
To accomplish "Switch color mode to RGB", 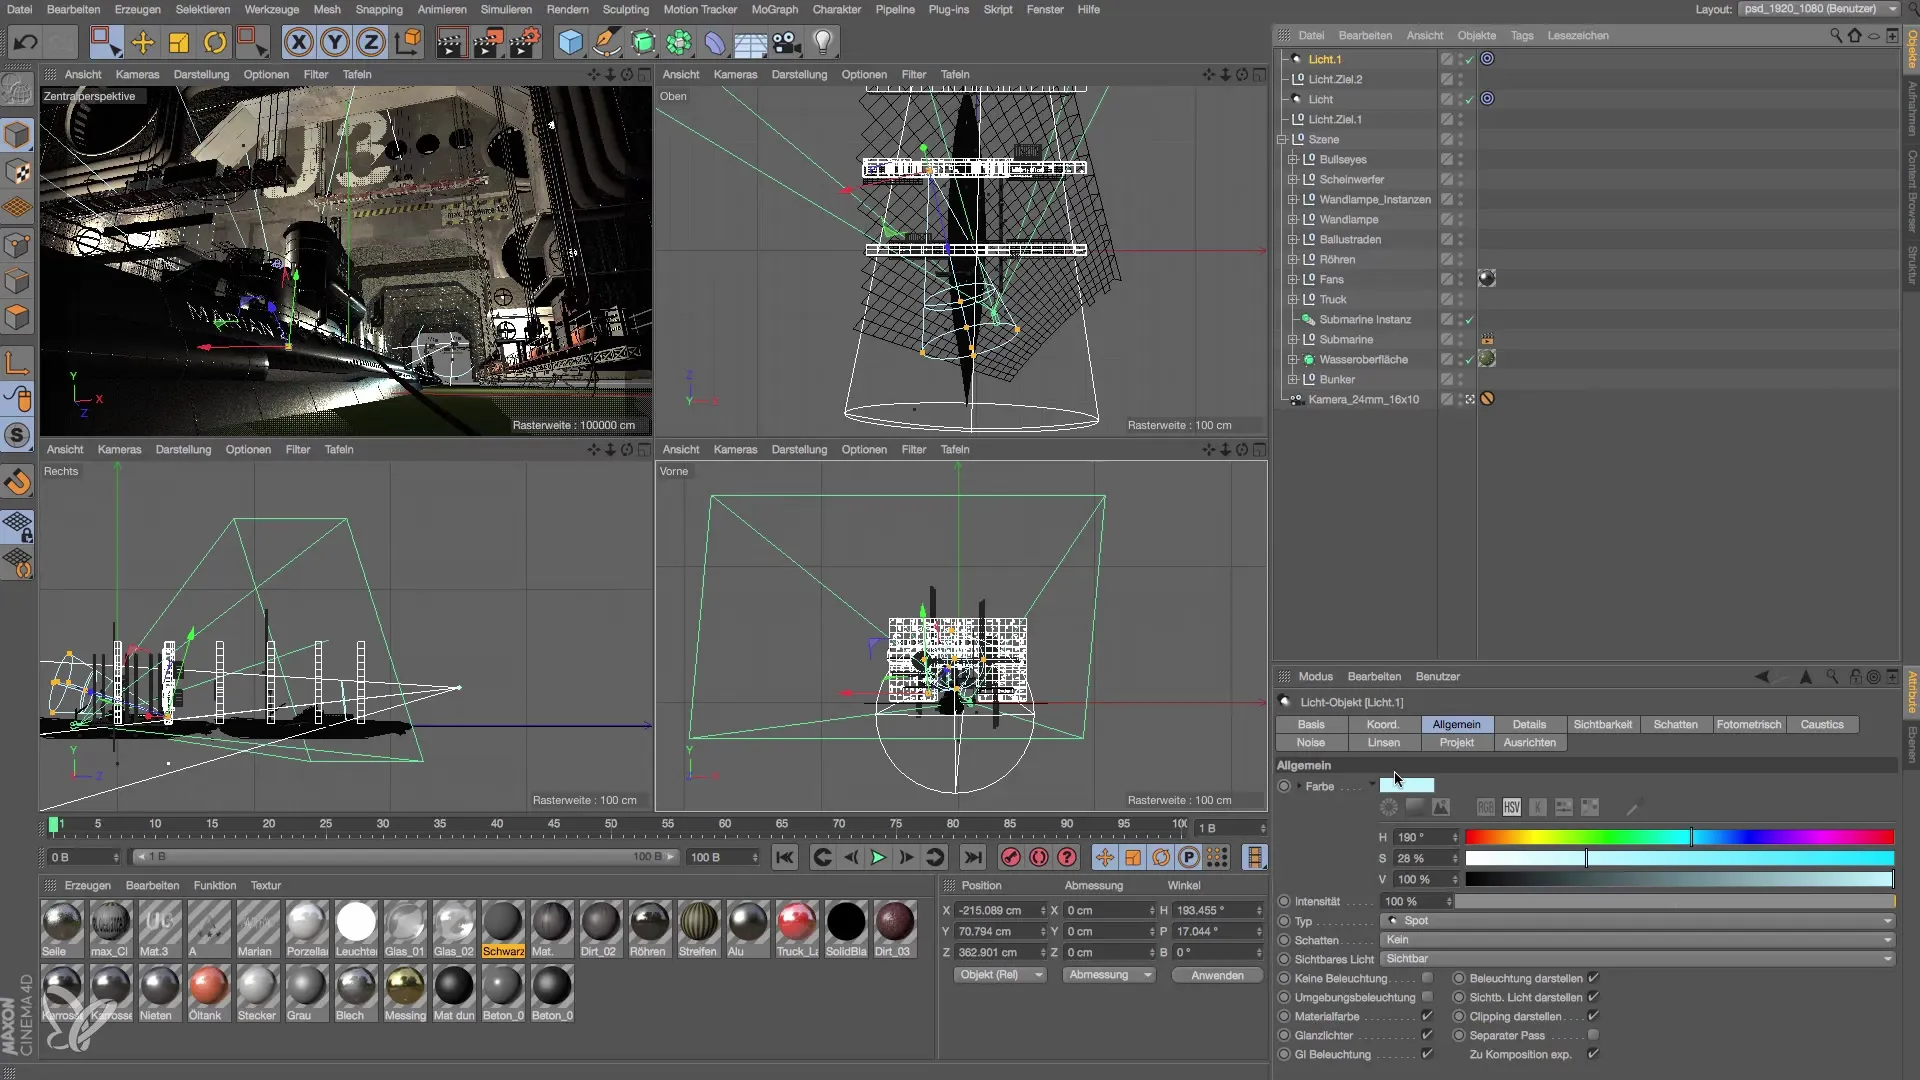I will (x=1486, y=807).
